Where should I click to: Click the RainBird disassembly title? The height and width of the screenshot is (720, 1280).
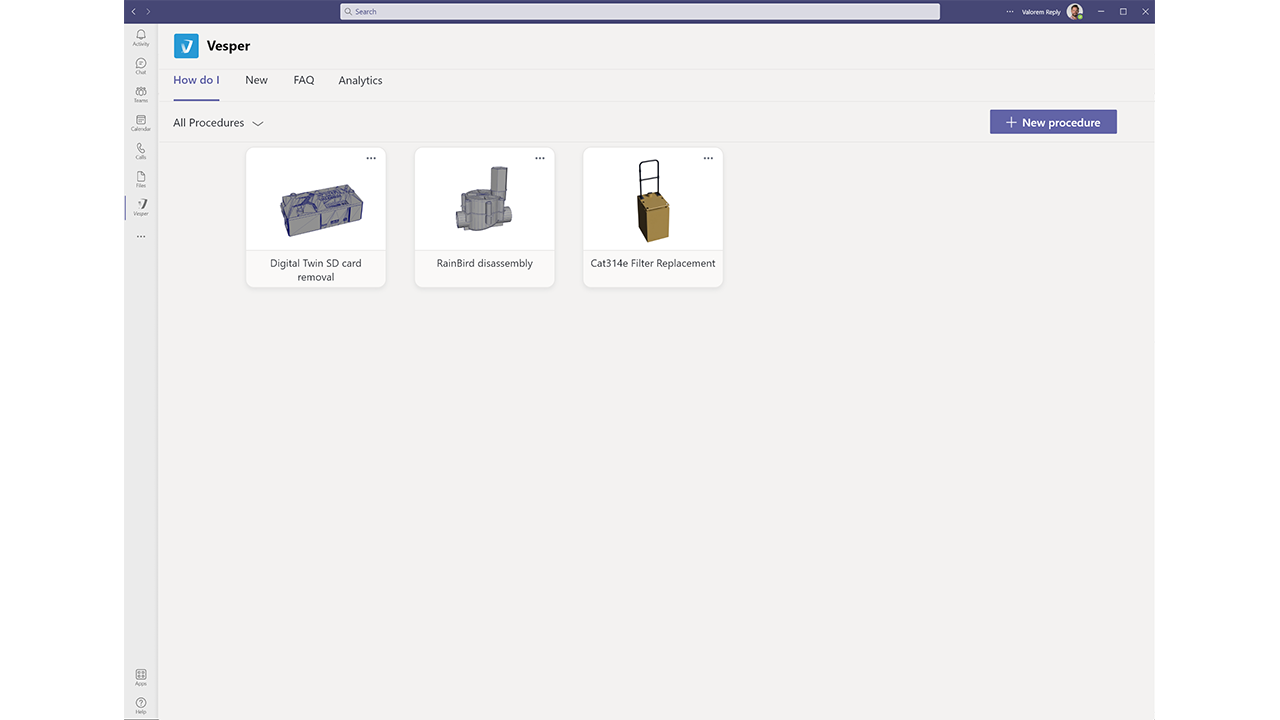point(485,263)
